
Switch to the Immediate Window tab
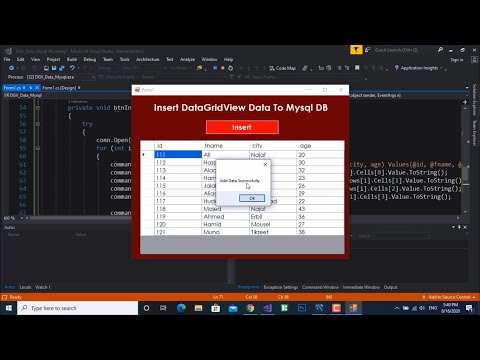361,287
